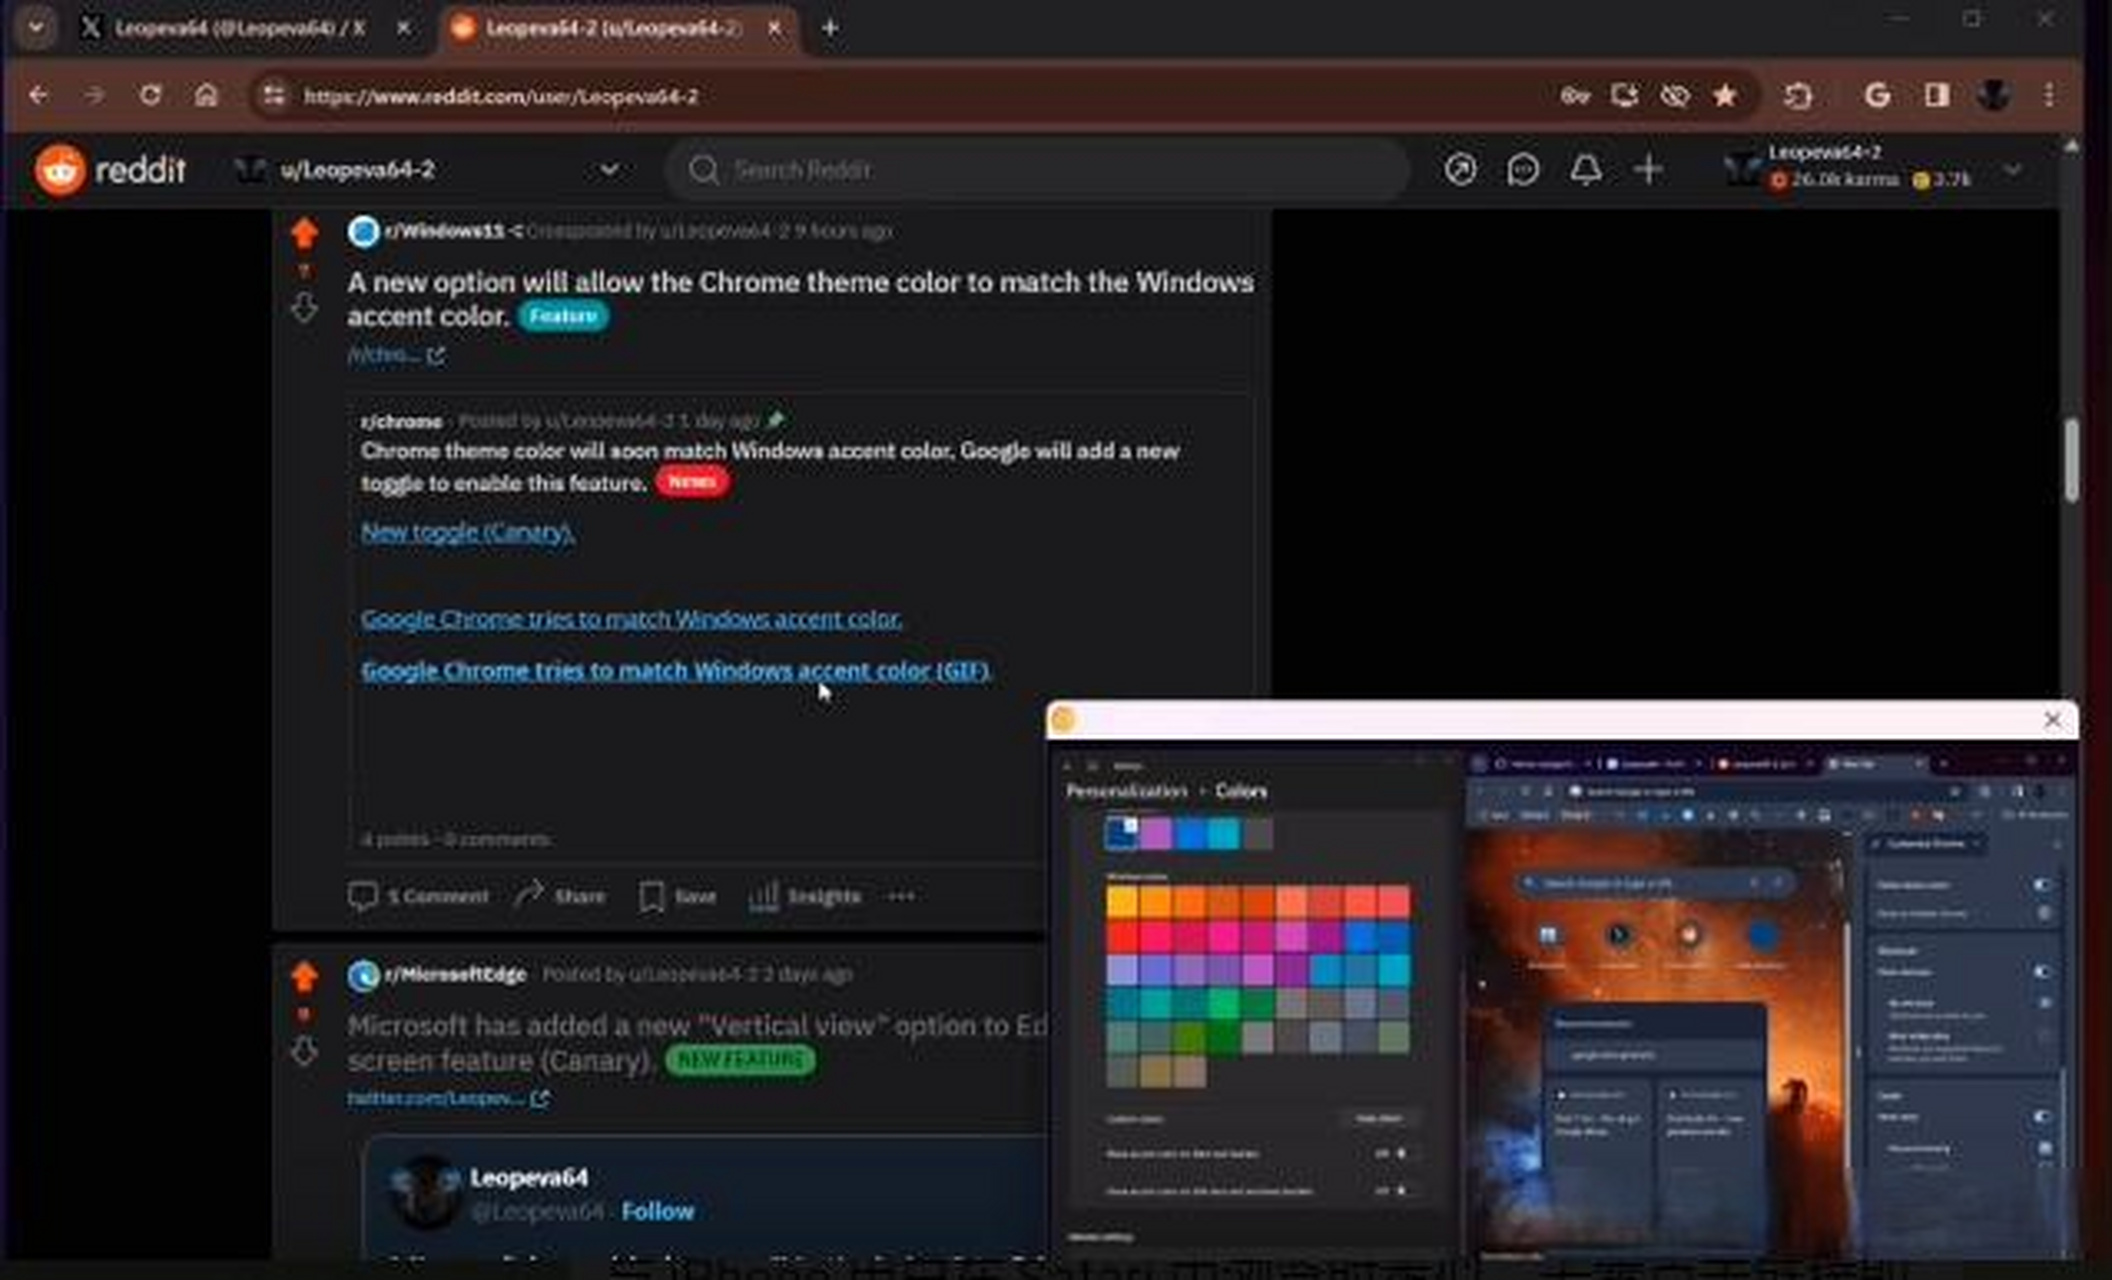This screenshot has height=1280, width=2112.
Task: Open Reddit Popular arrow icon
Action: point(1460,170)
